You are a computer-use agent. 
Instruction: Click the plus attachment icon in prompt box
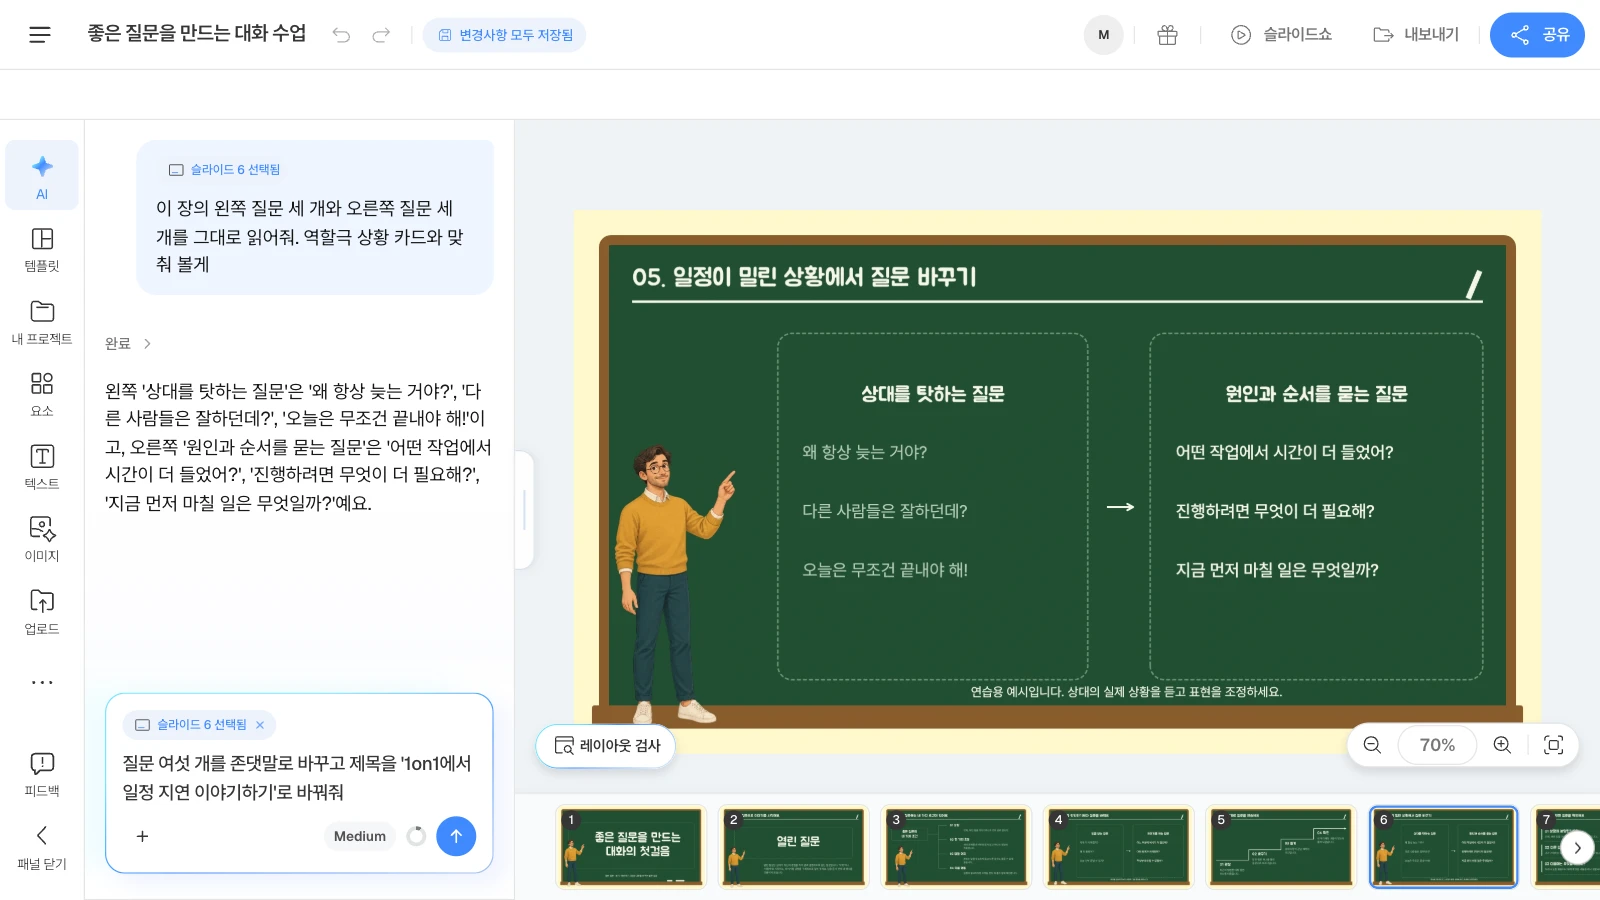point(142,836)
